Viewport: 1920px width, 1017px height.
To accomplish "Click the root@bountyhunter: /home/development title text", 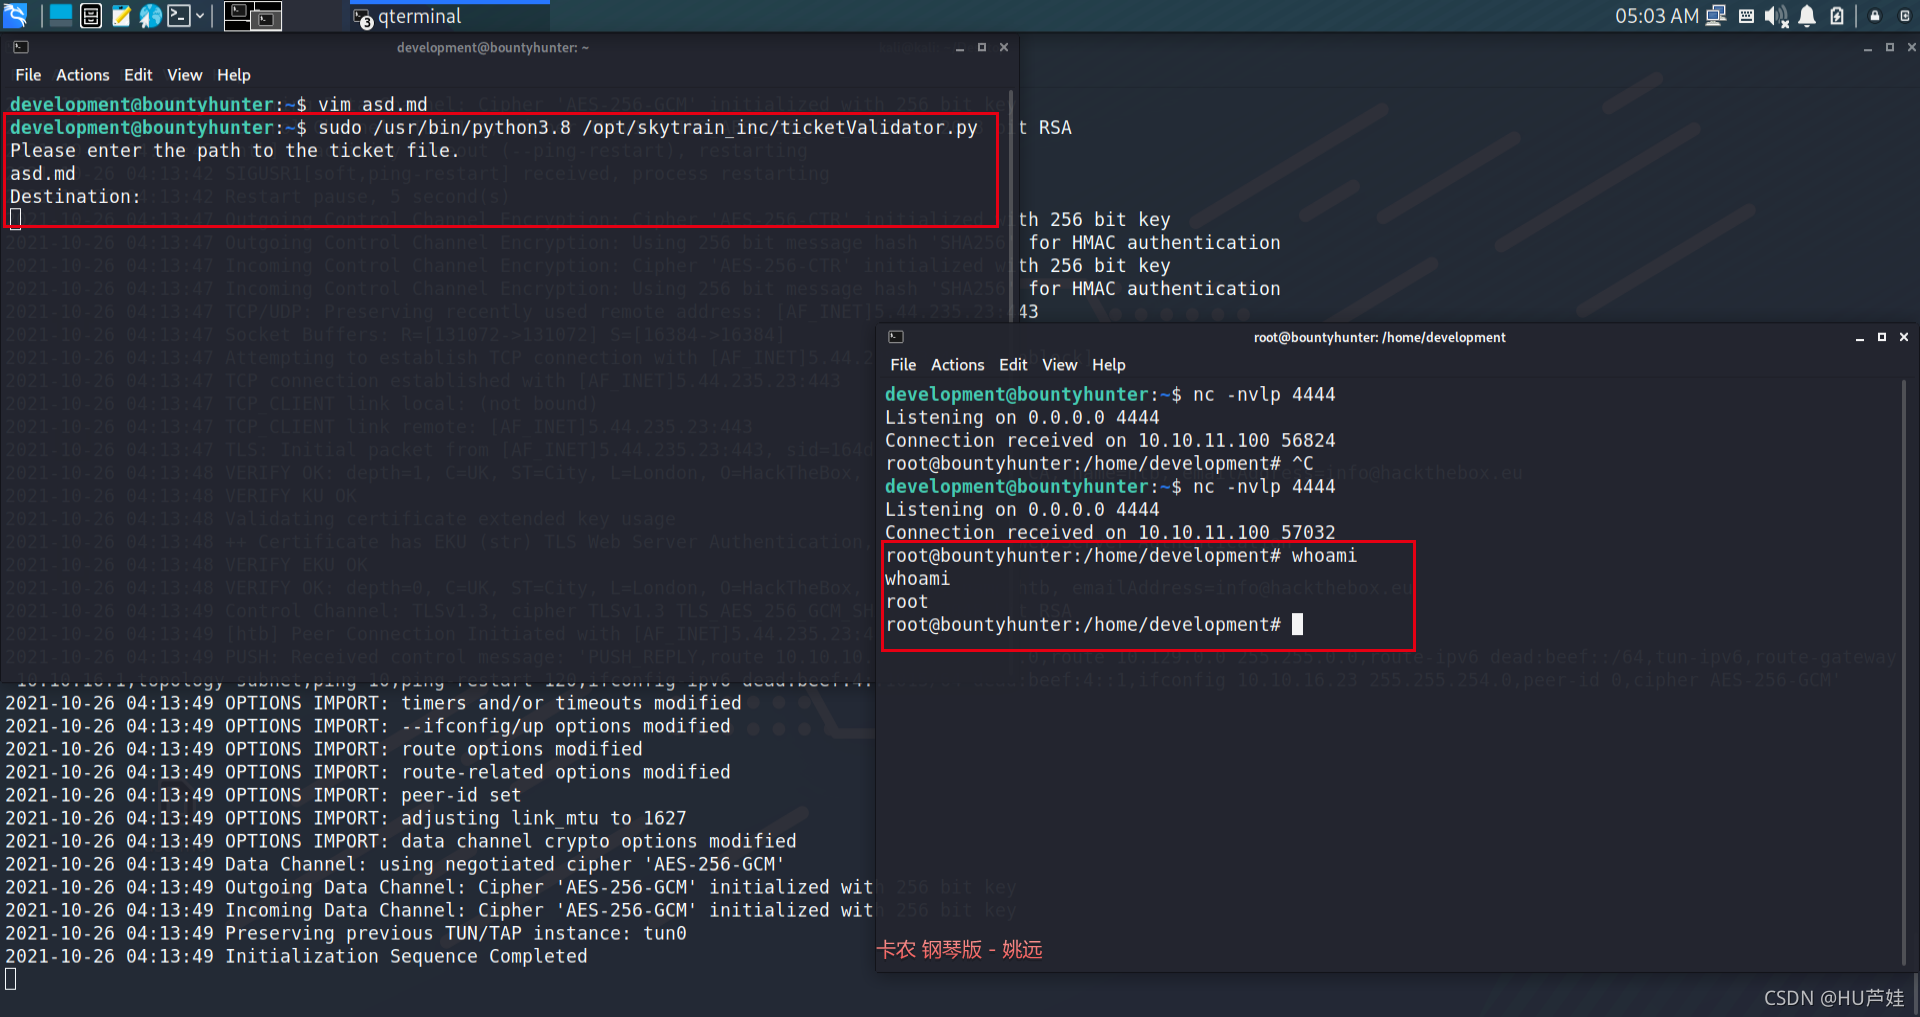I will coord(1380,337).
